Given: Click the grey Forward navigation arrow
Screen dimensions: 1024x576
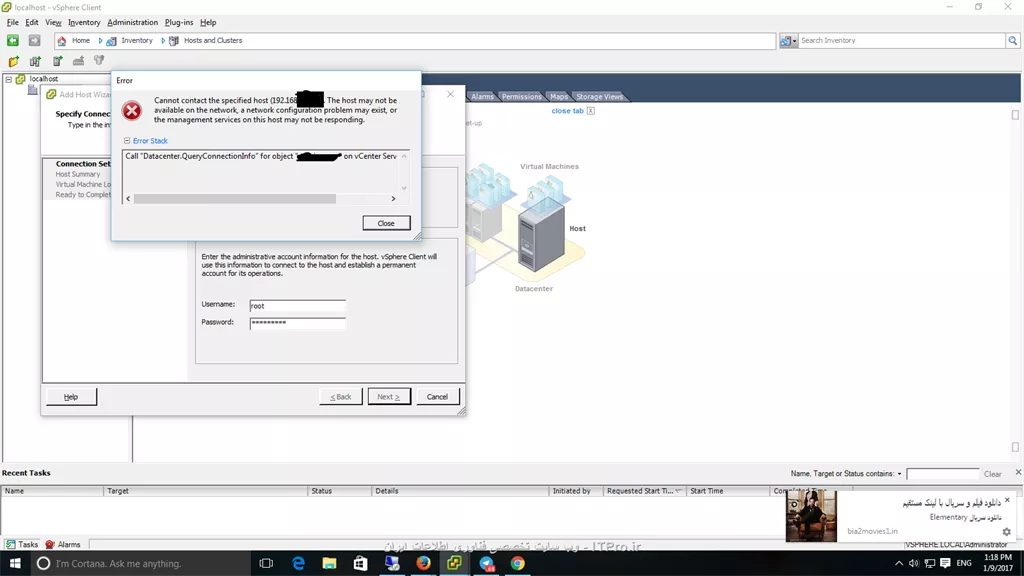Looking at the screenshot, I should [x=34, y=40].
